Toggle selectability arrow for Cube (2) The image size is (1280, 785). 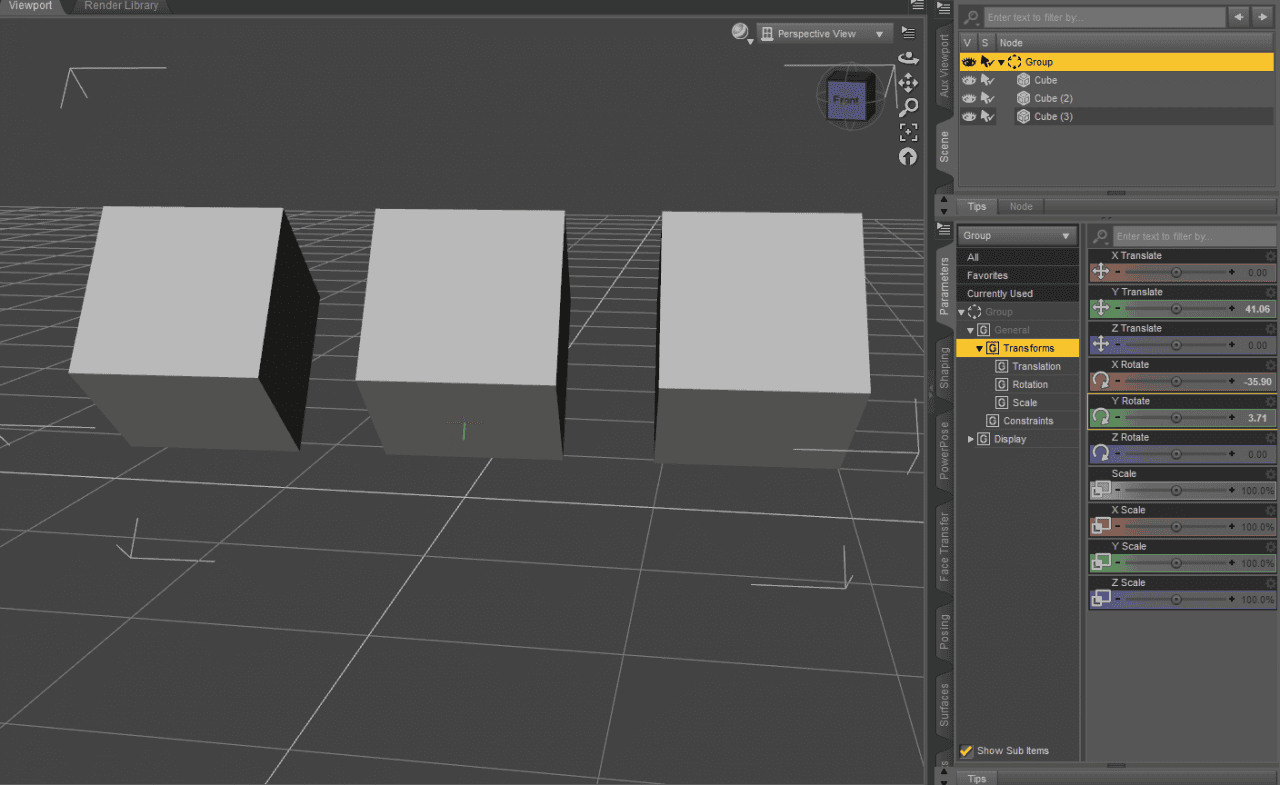coord(986,98)
